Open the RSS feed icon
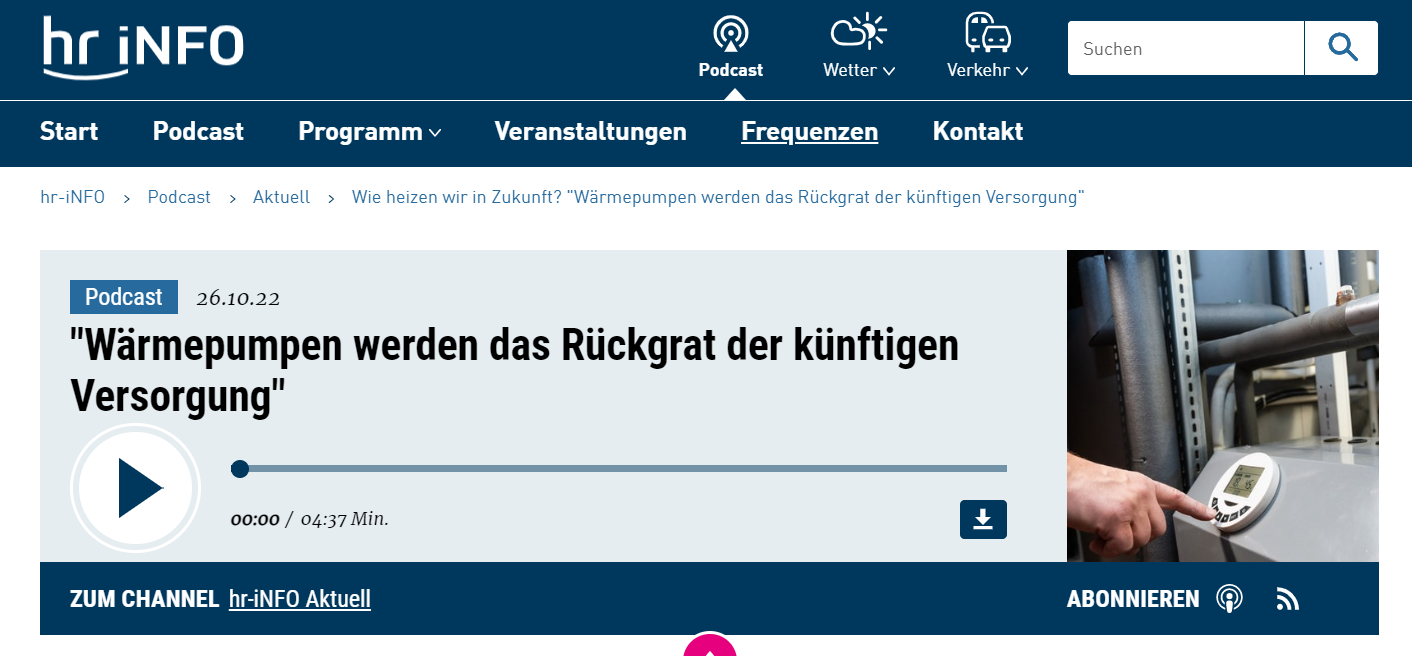Viewport: 1412px width, 656px height. point(1288,600)
